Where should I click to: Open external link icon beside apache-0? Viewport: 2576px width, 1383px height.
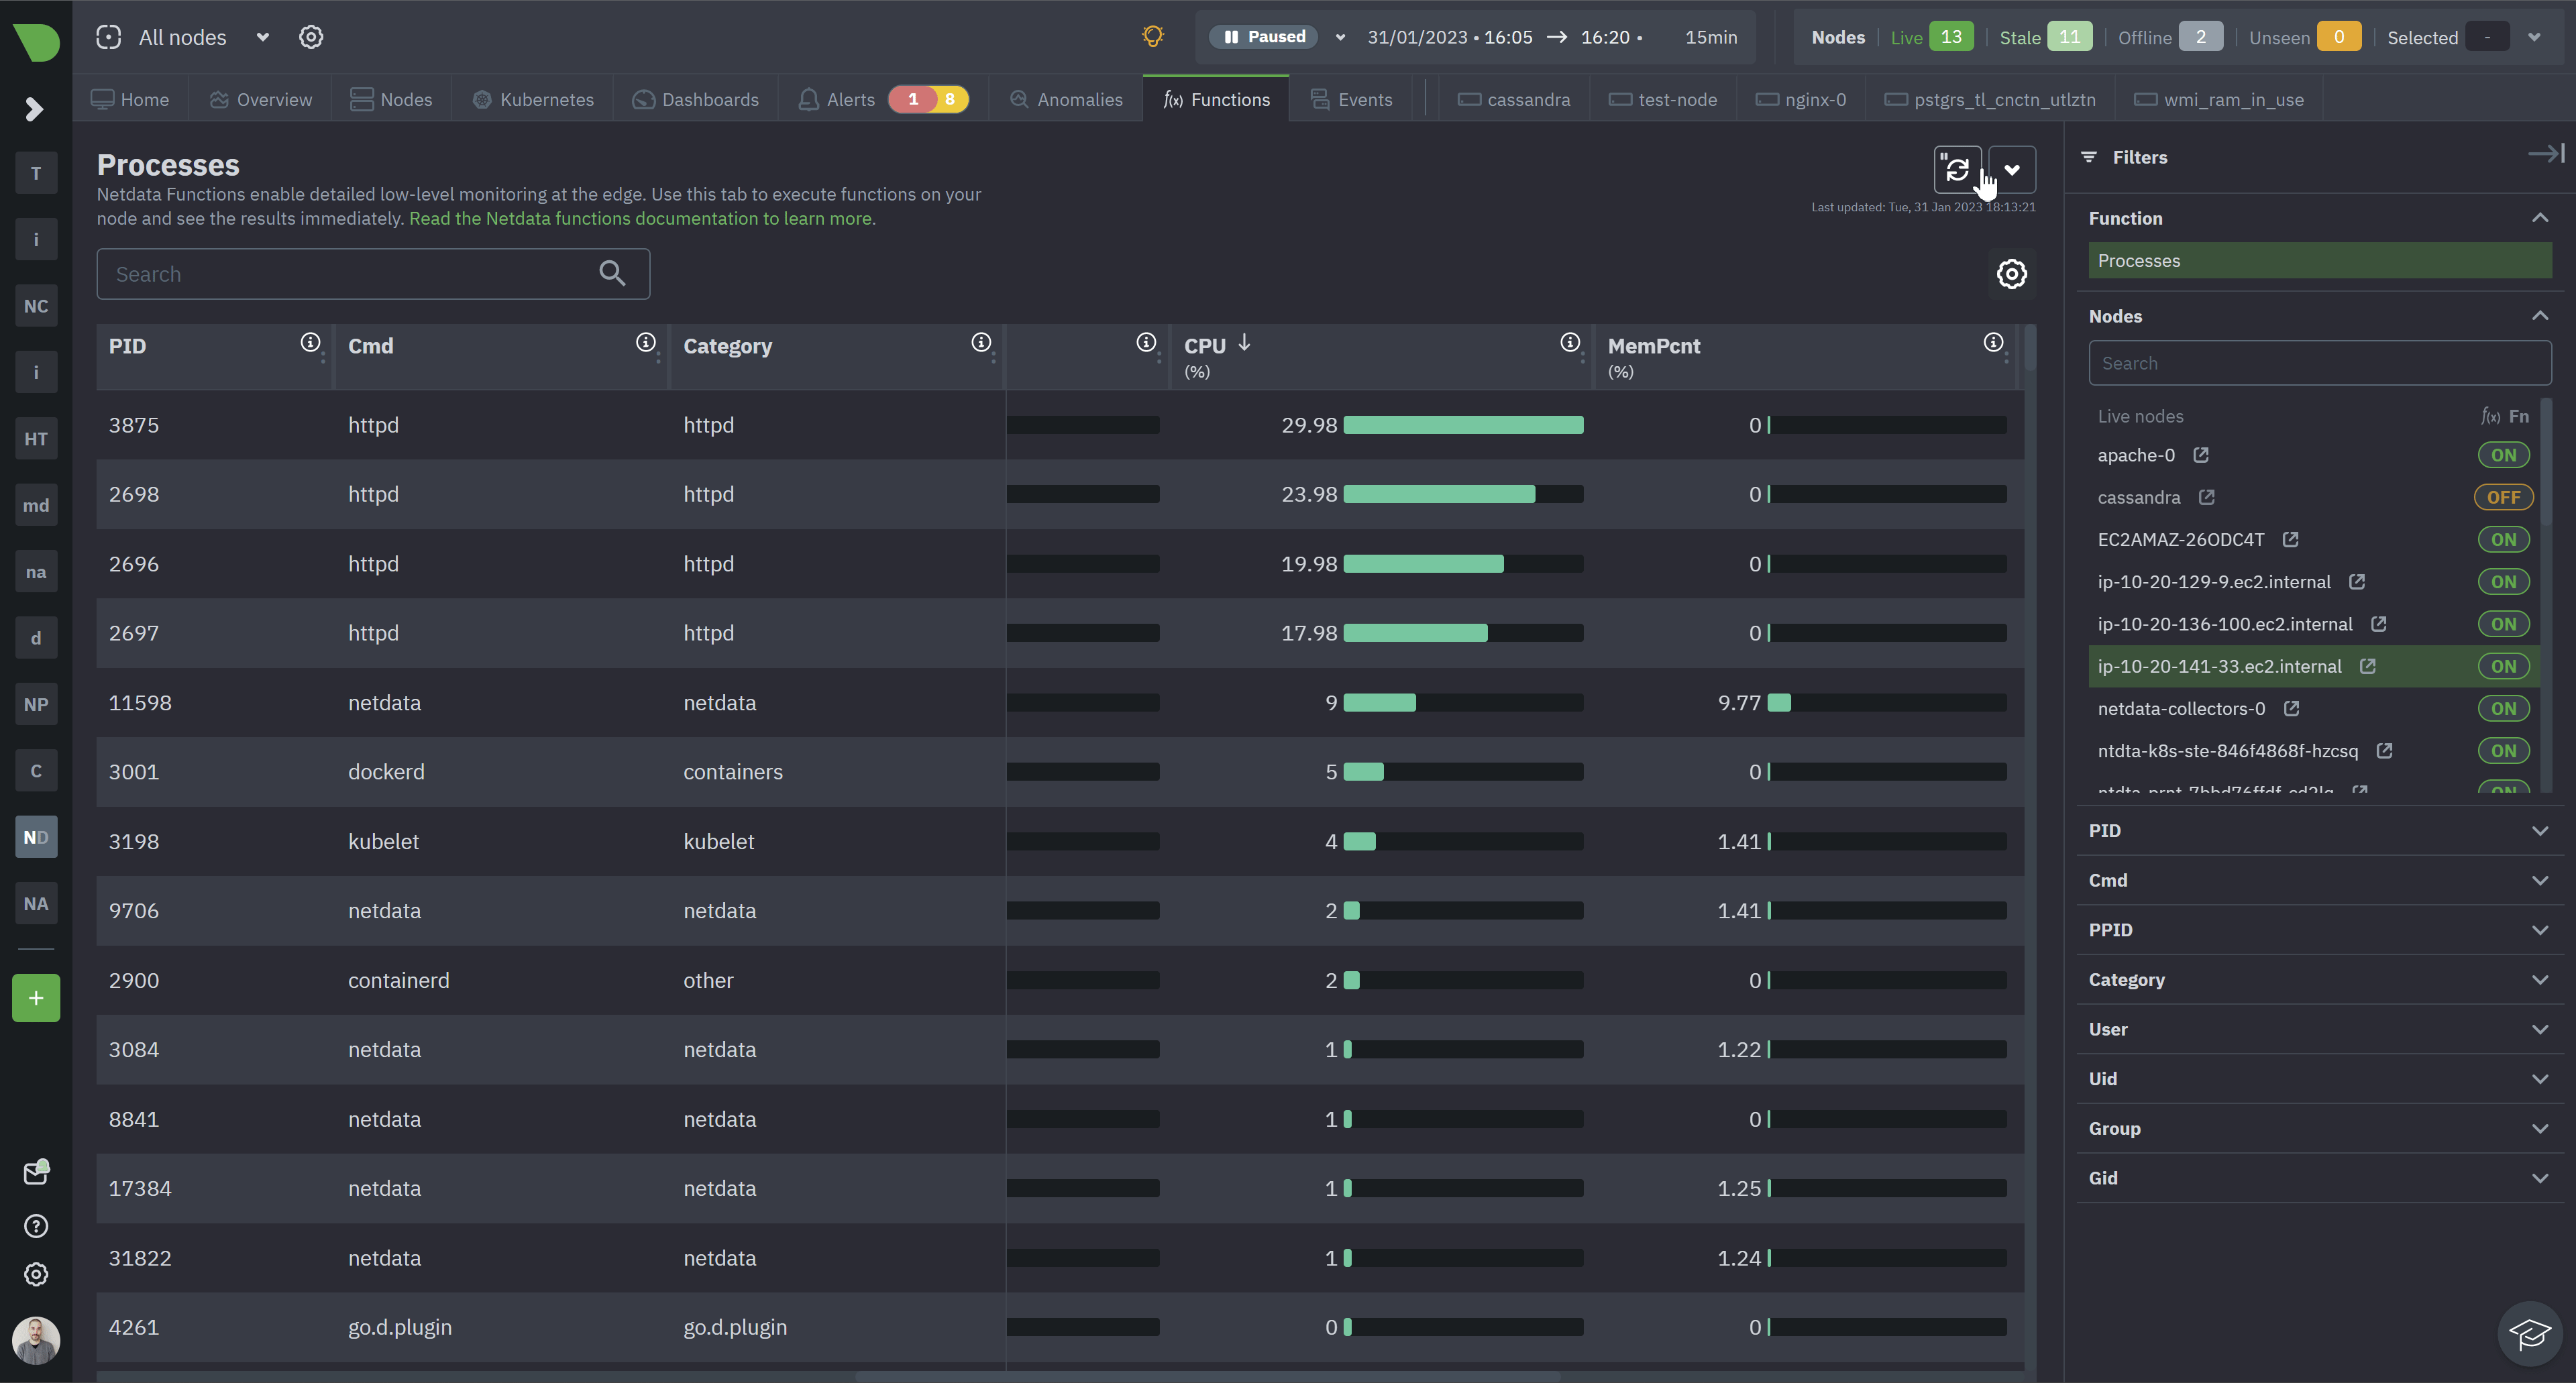(x=2201, y=455)
